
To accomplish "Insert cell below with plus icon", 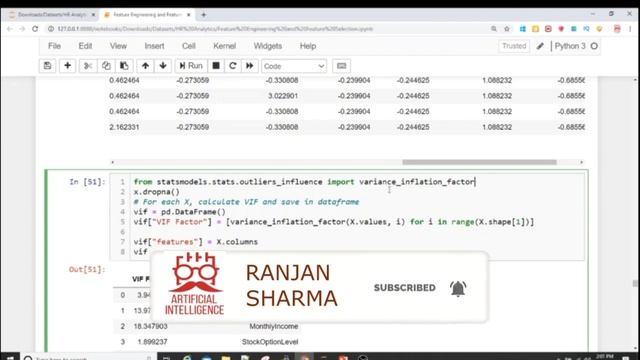I will point(67,66).
